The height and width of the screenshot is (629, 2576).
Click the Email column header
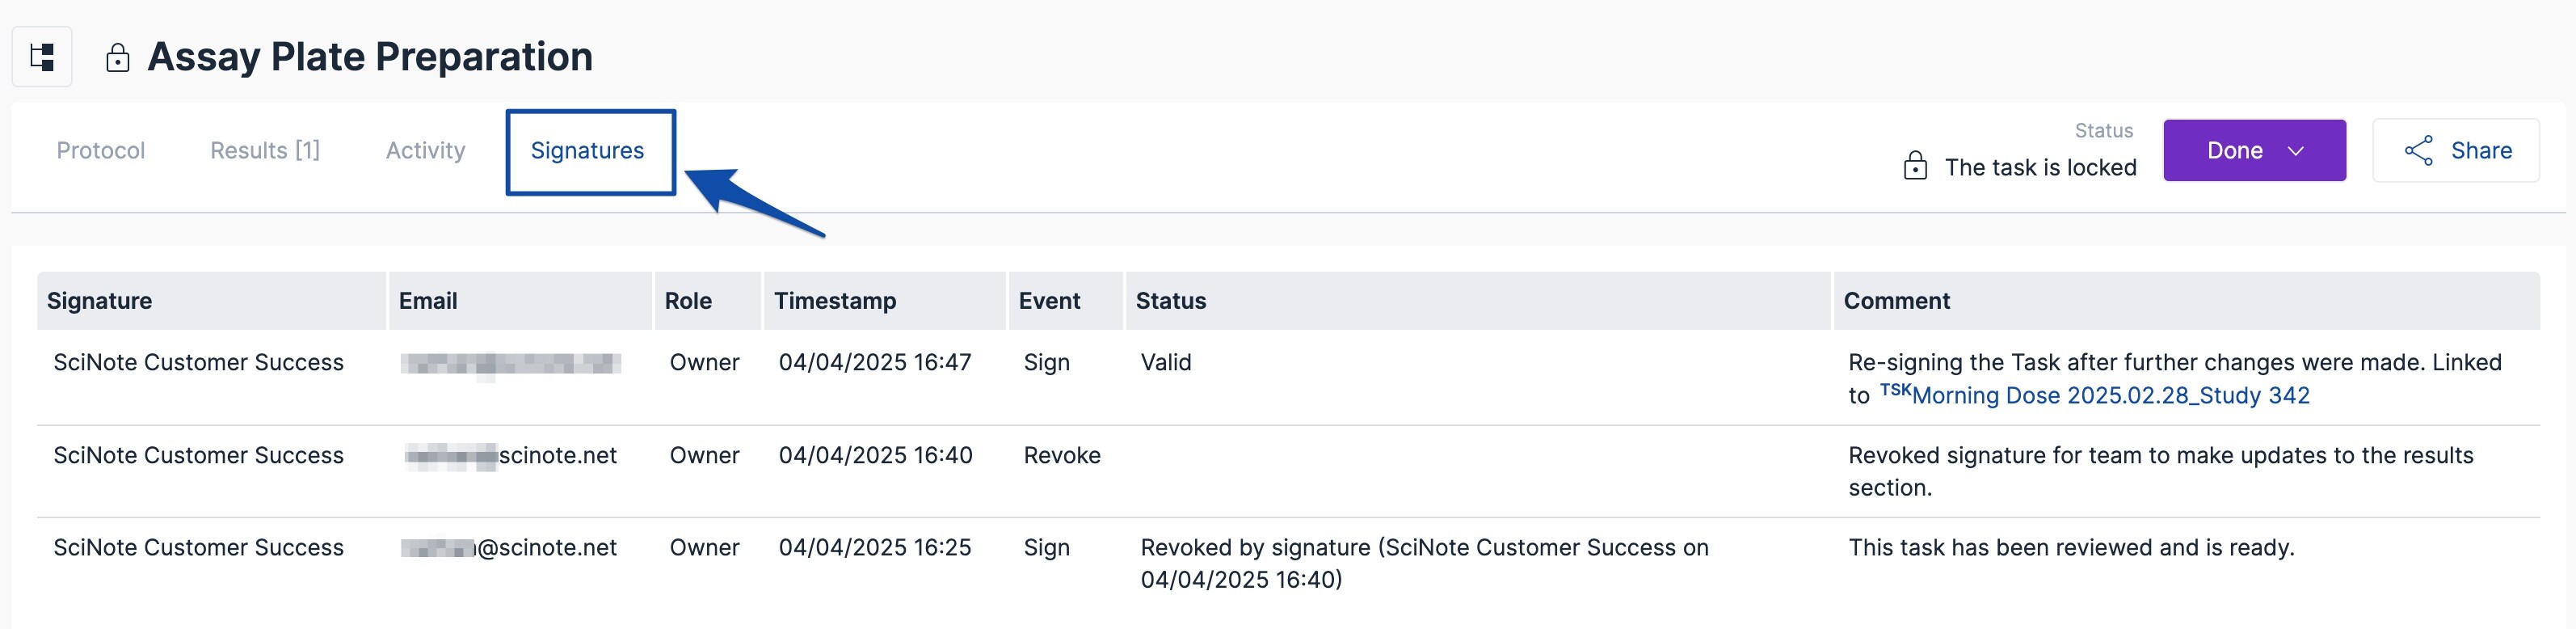pos(428,301)
